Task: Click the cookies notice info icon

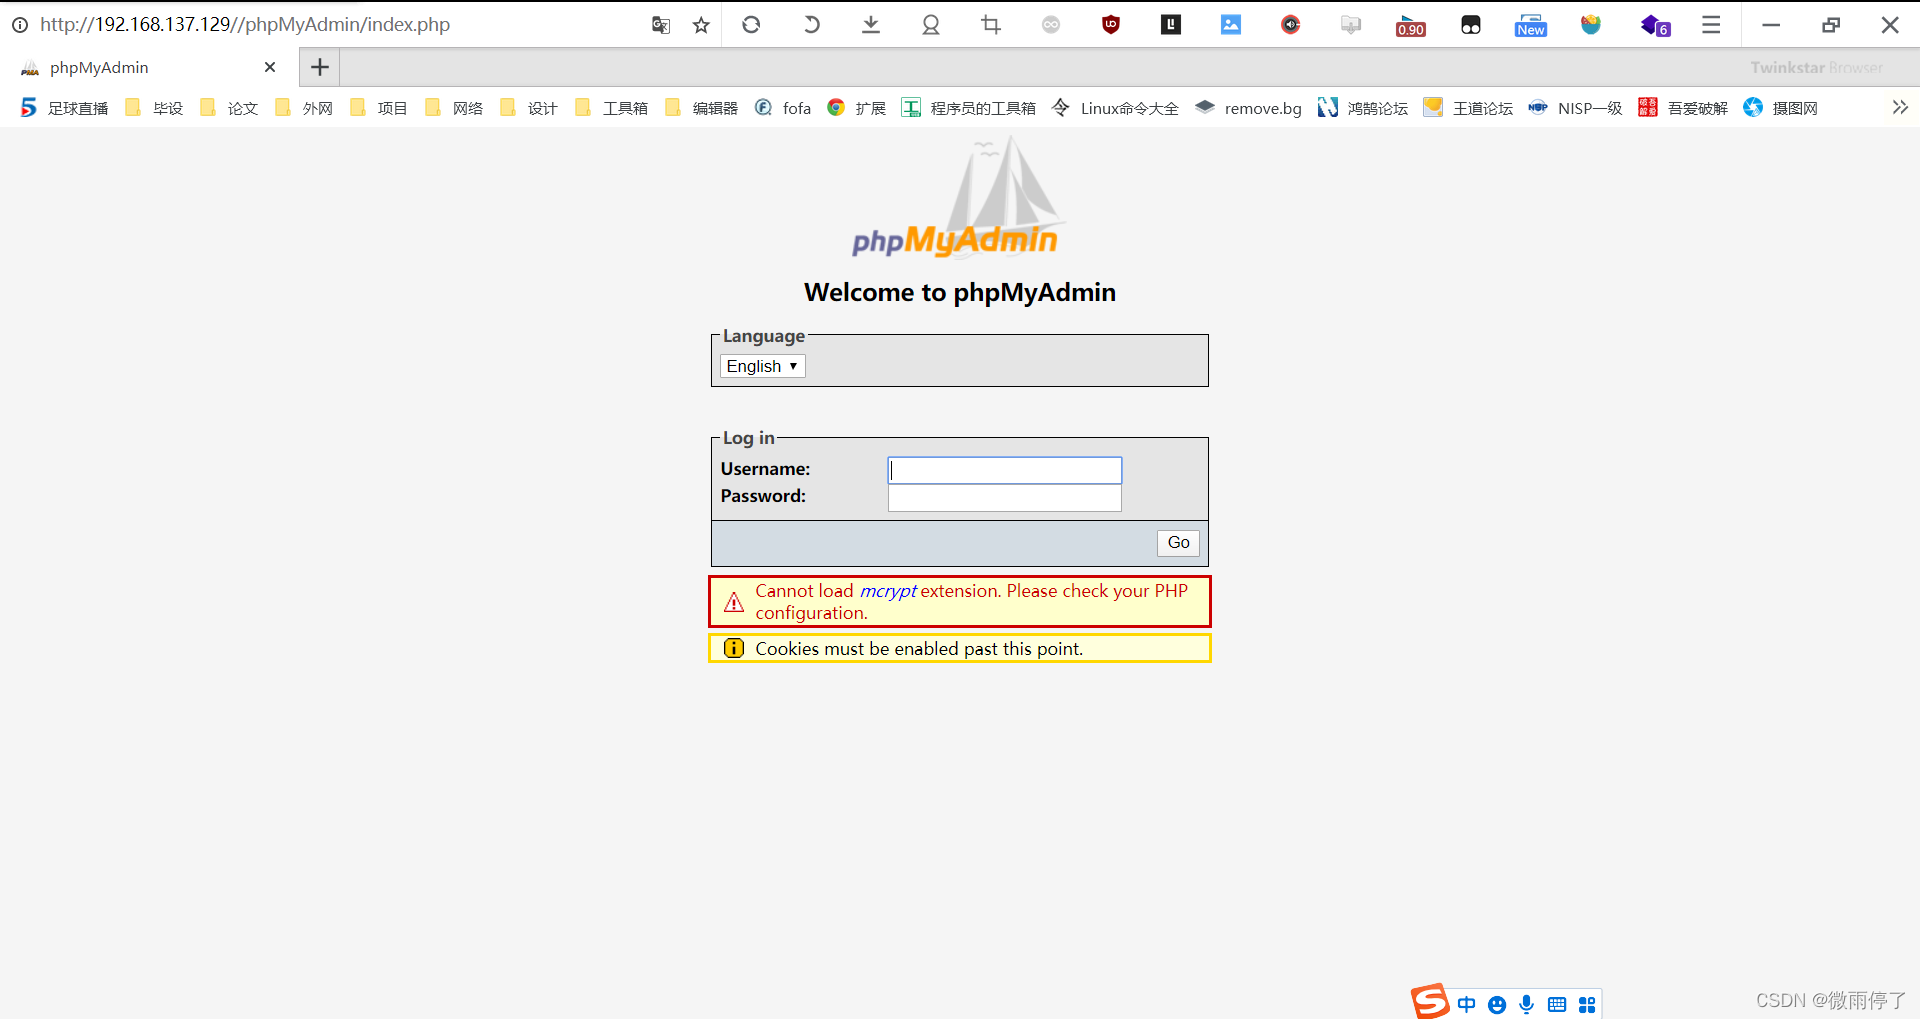Action: click(734, 648)
